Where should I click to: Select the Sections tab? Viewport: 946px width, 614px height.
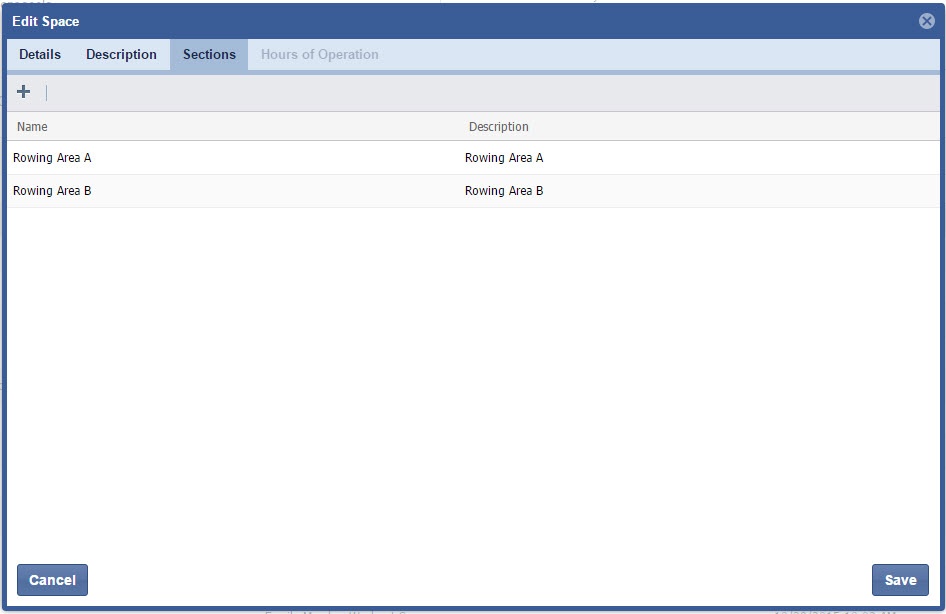point(209,55)
